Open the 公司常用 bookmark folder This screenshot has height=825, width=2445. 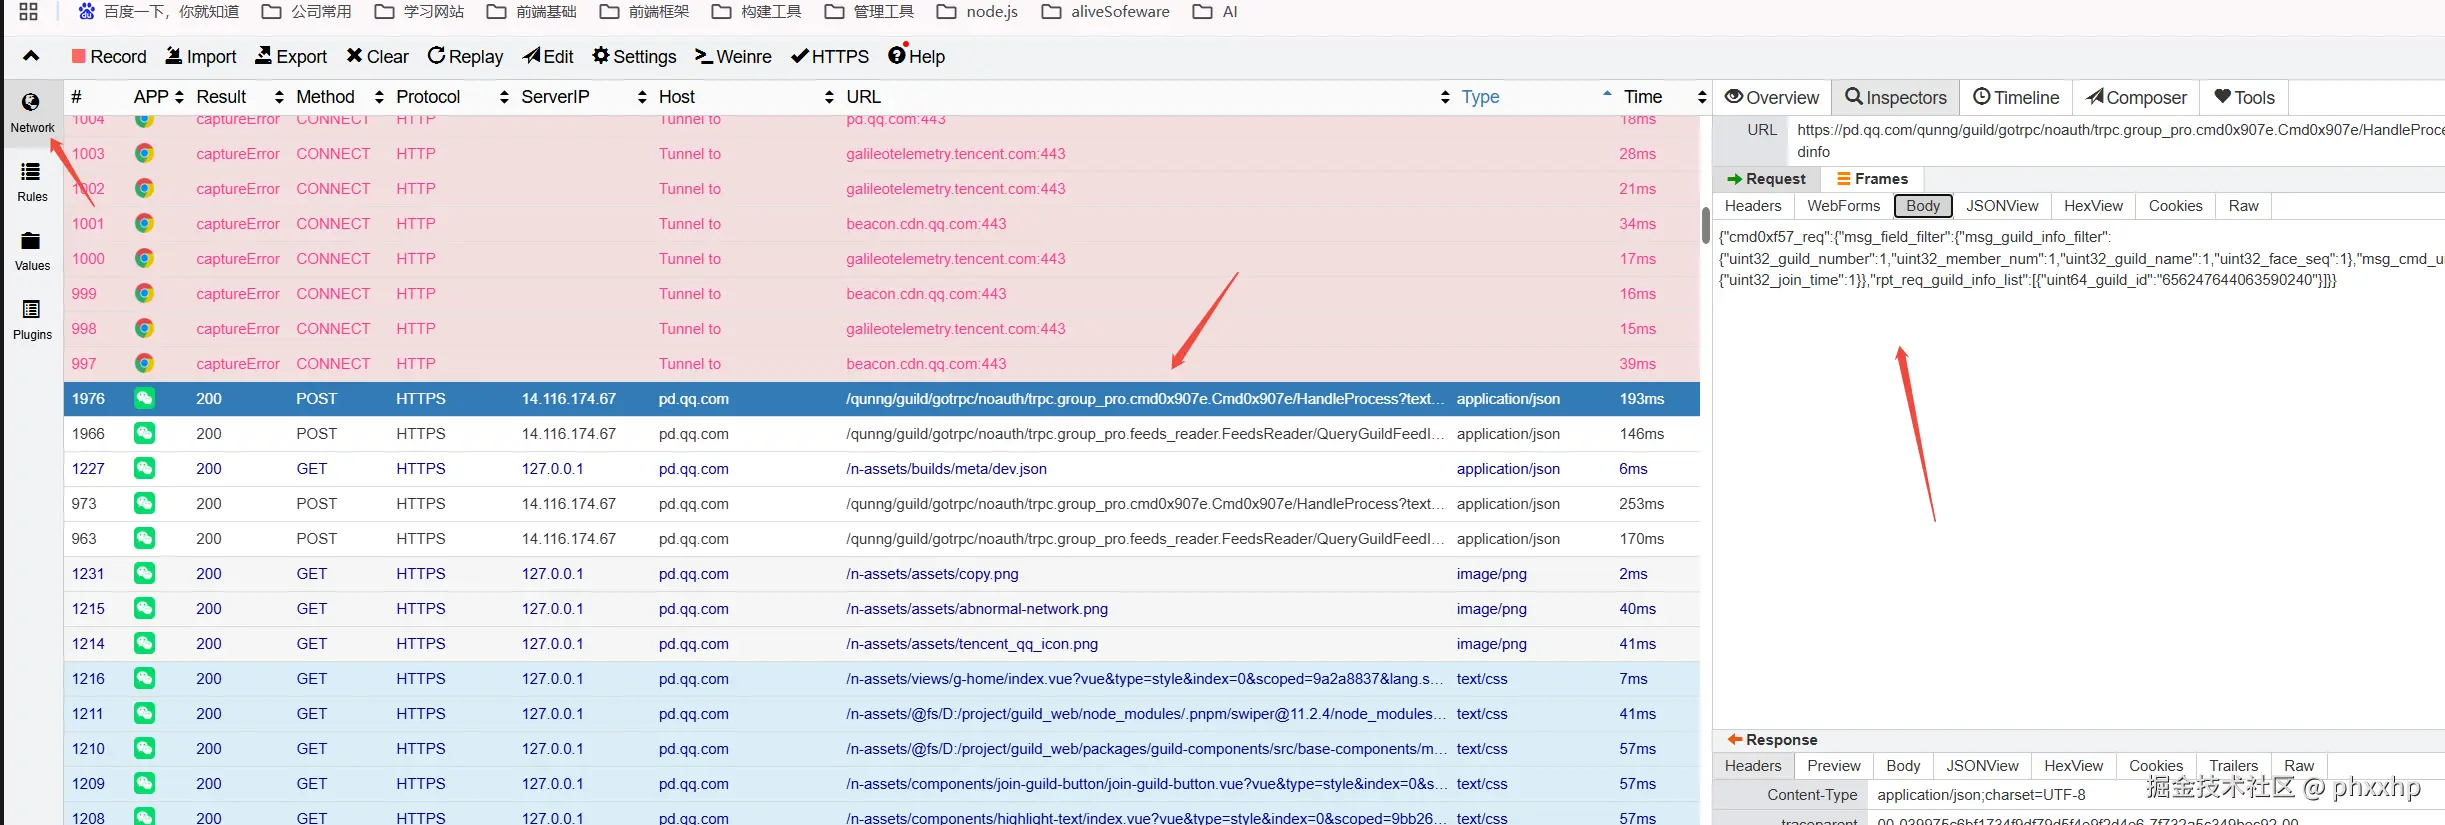(306, 12)
